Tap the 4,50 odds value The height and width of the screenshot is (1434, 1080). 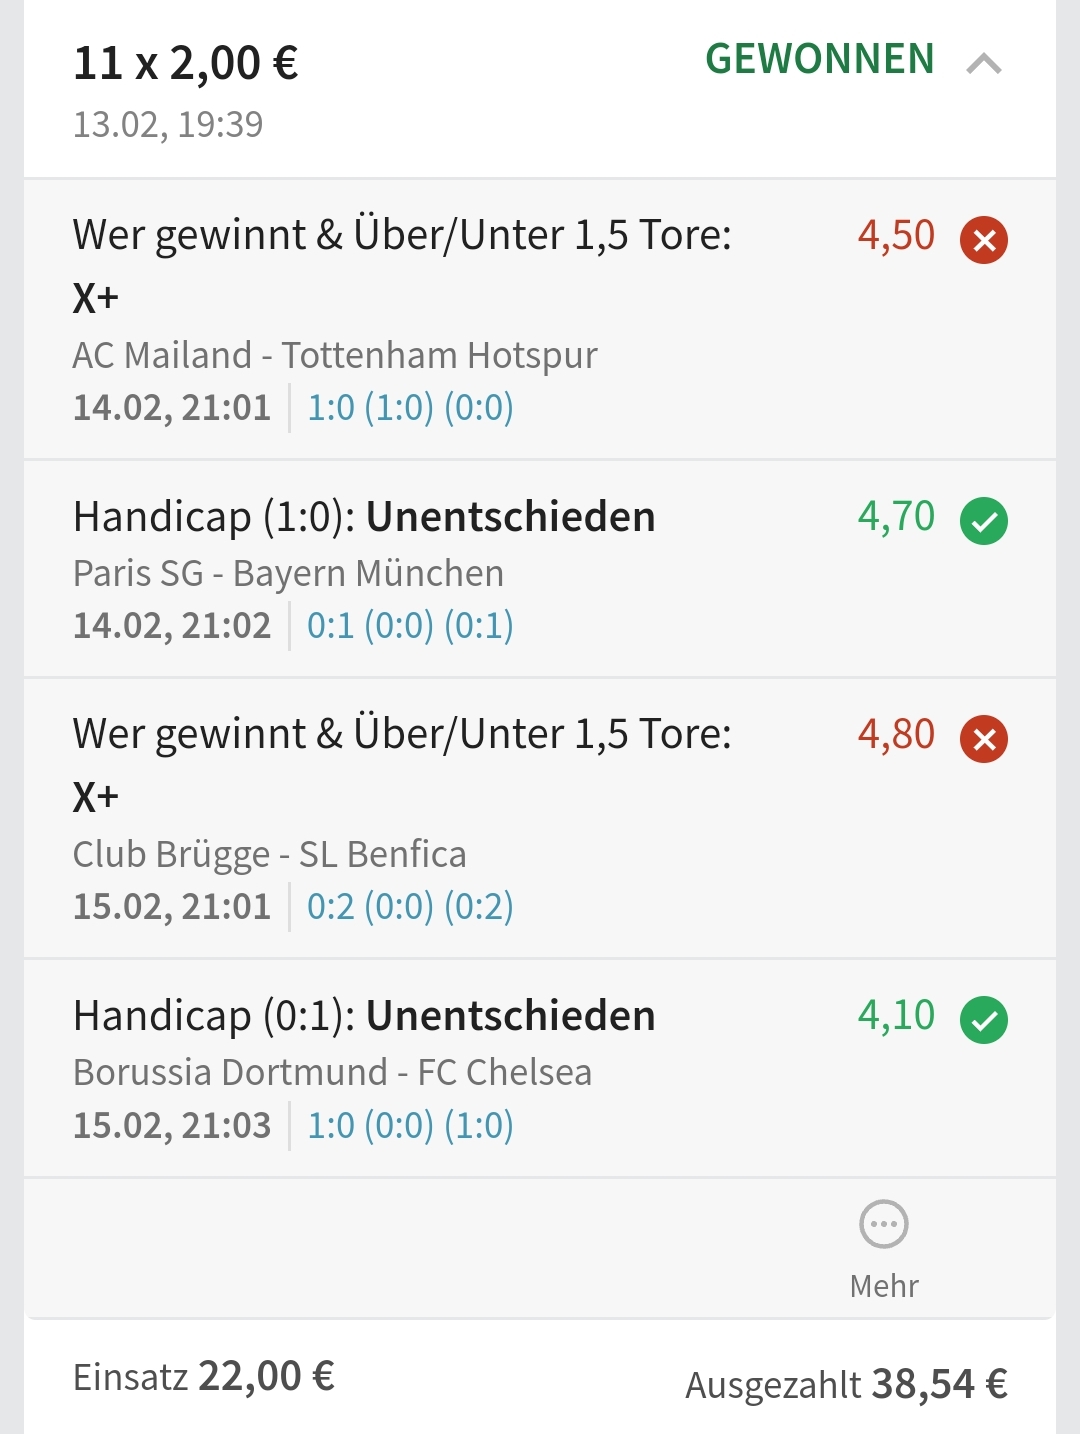tap(896, 236)
